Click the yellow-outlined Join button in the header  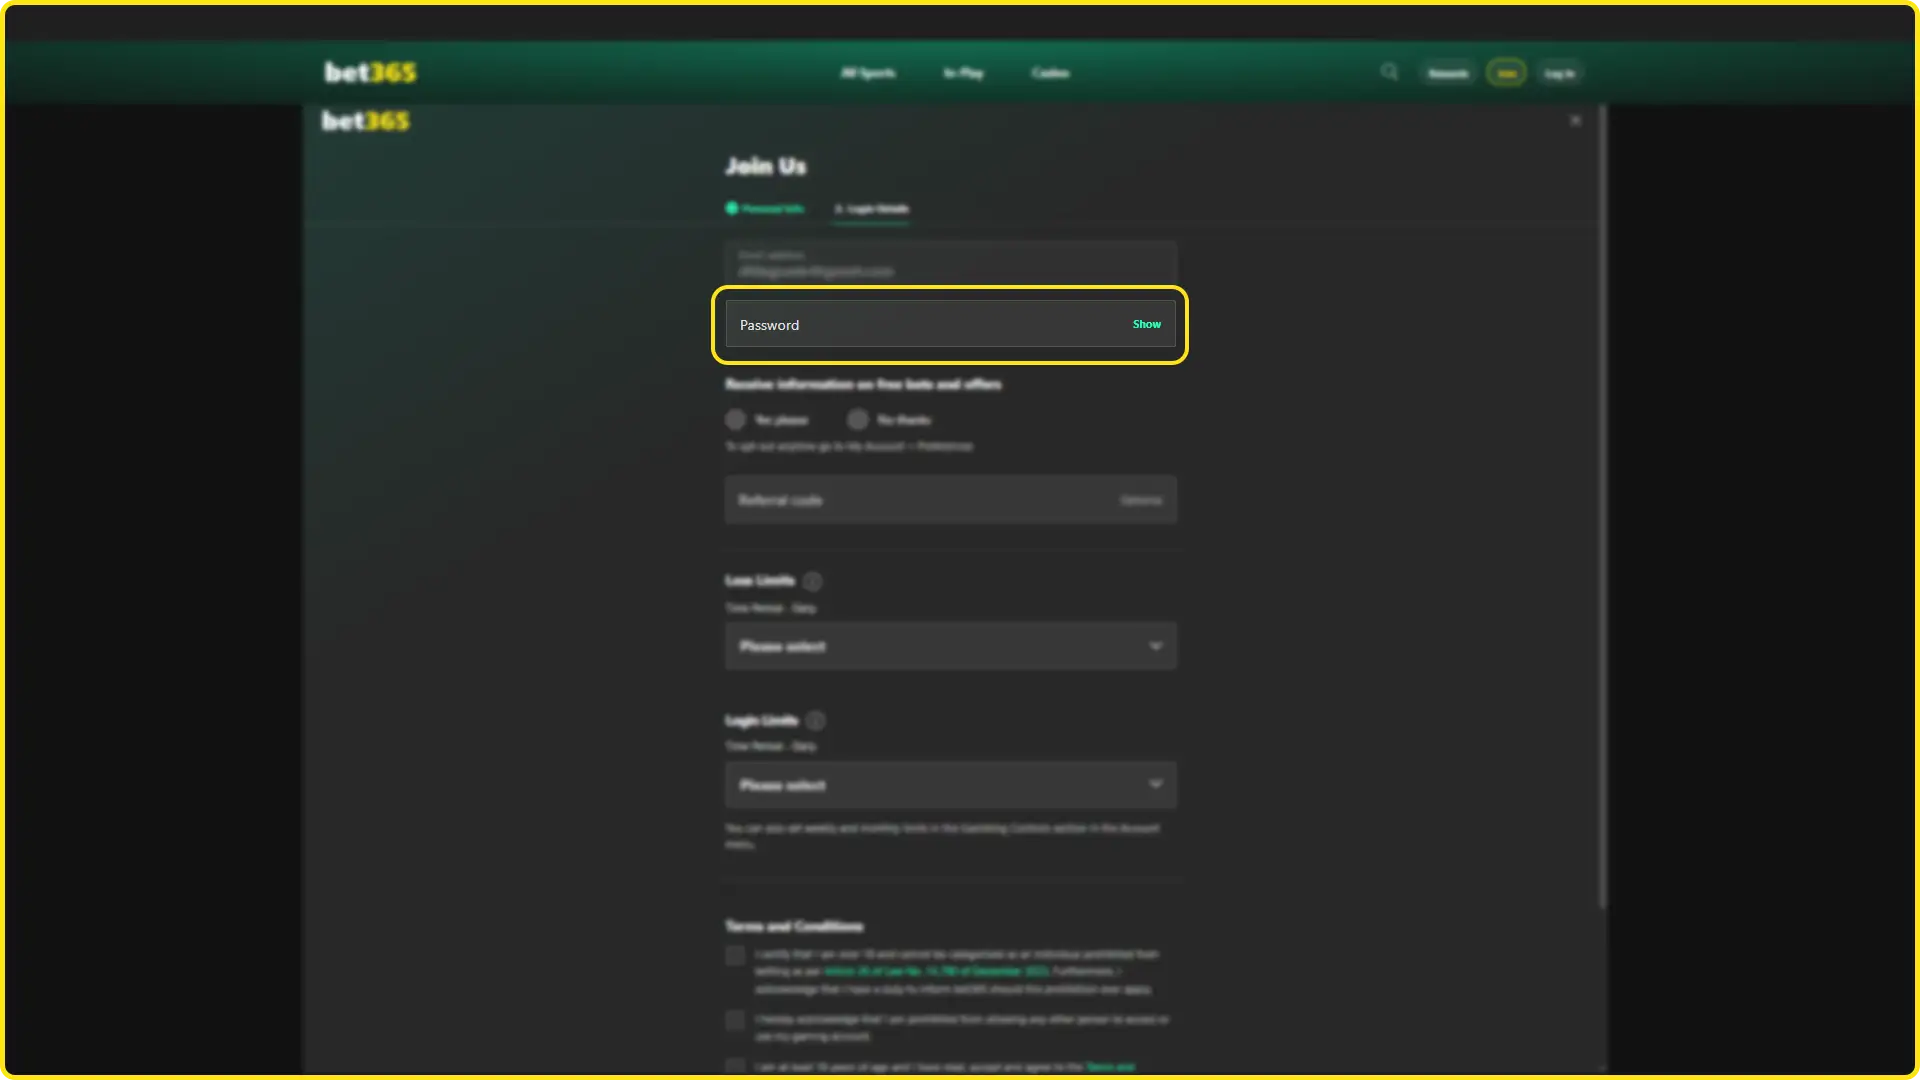pyautogui.click(x=1506, y=73)
